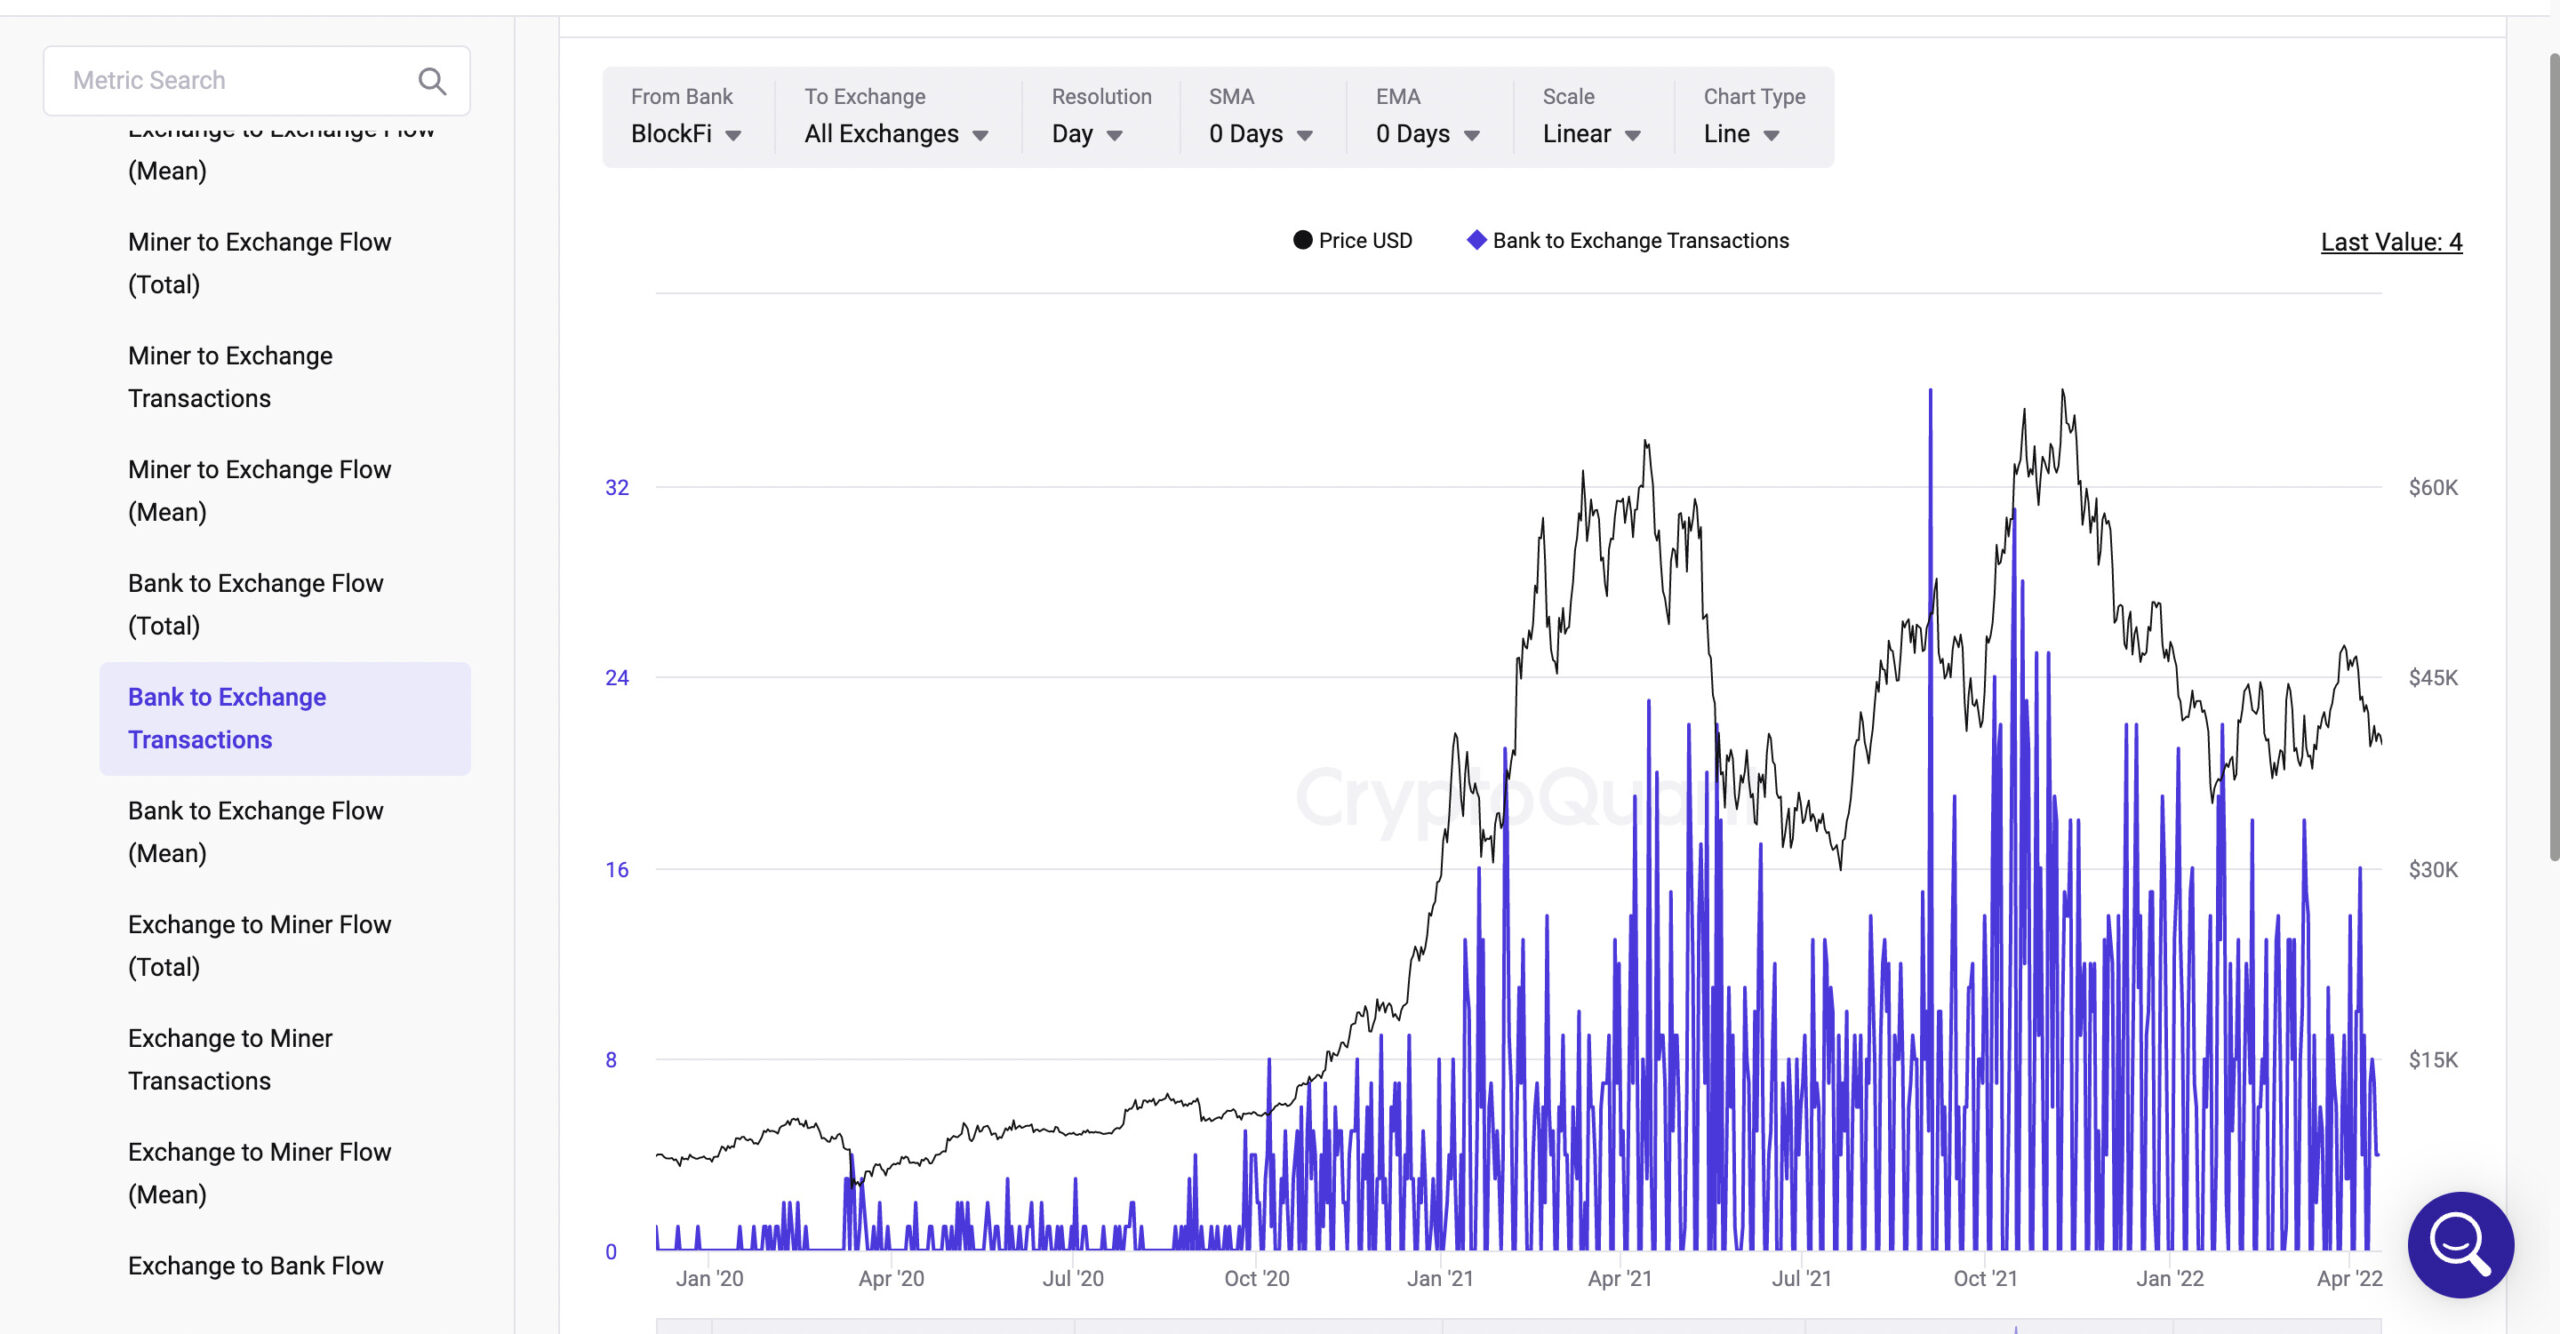Click the page vertical scrollbar thumb
This screenshot has height=1334, width=2560.
pos(2553,455)
